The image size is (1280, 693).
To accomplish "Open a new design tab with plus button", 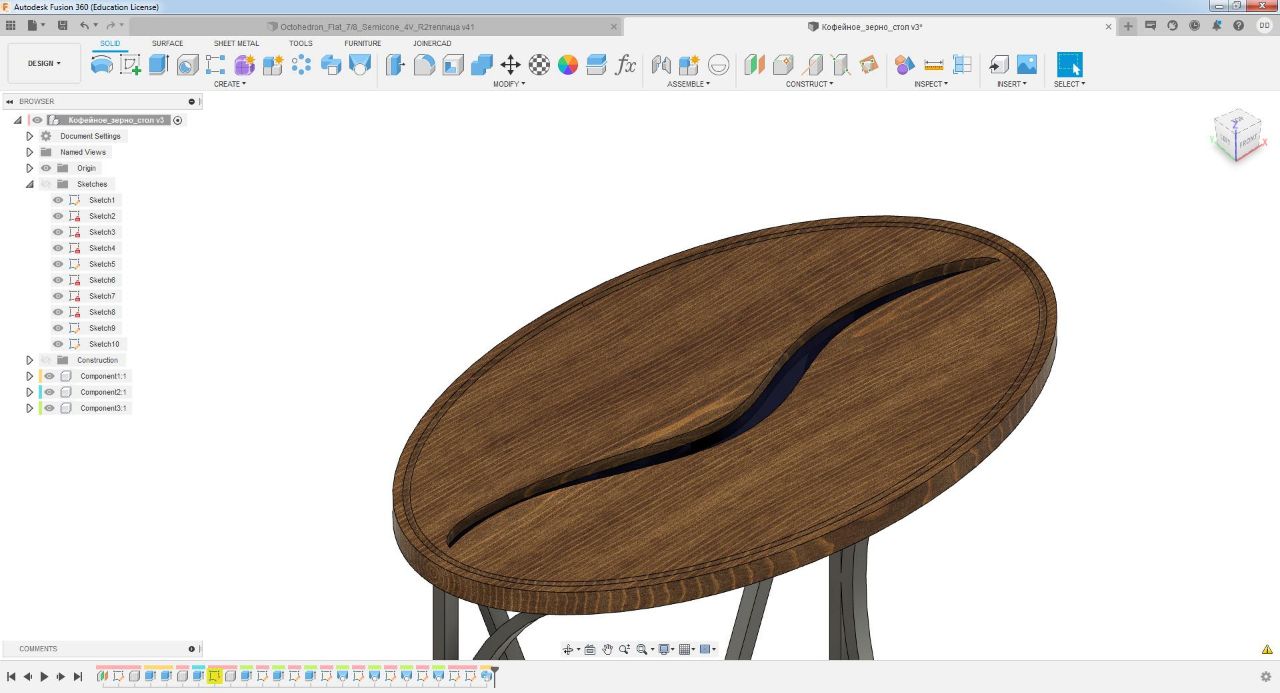I will point(1128,27).
